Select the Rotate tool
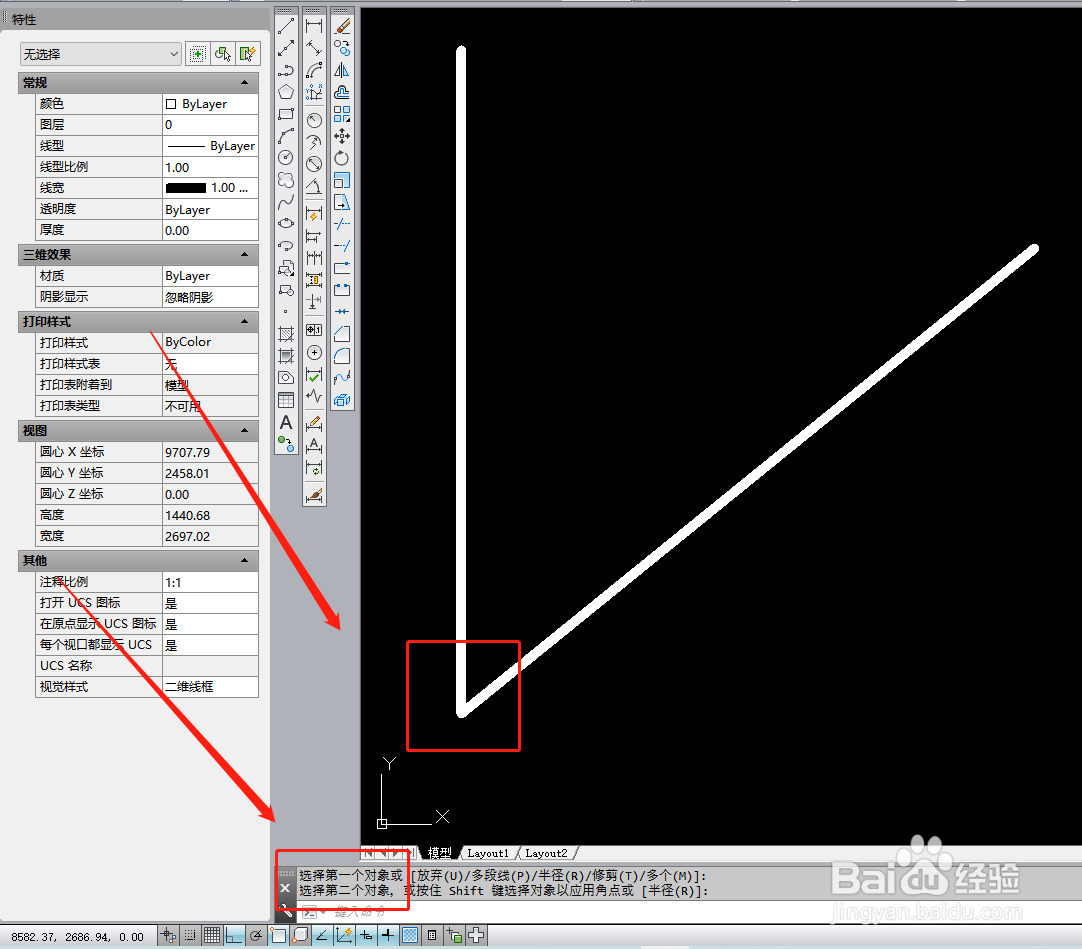 (342, 157)
